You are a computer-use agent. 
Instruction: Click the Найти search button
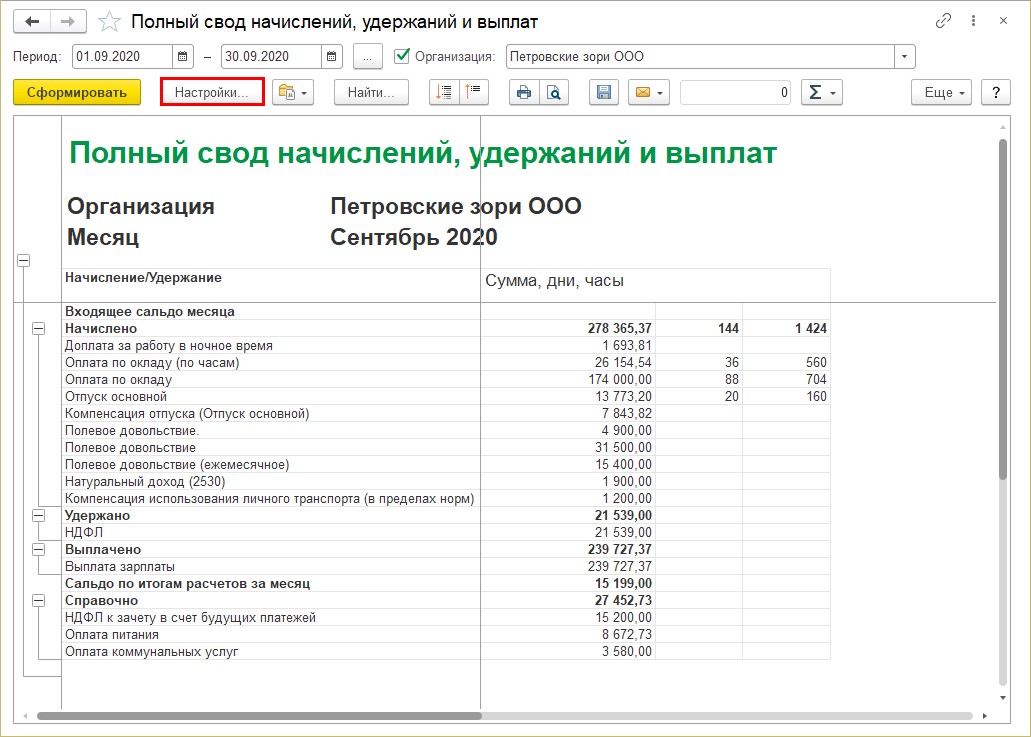click(x=371, y=92)
